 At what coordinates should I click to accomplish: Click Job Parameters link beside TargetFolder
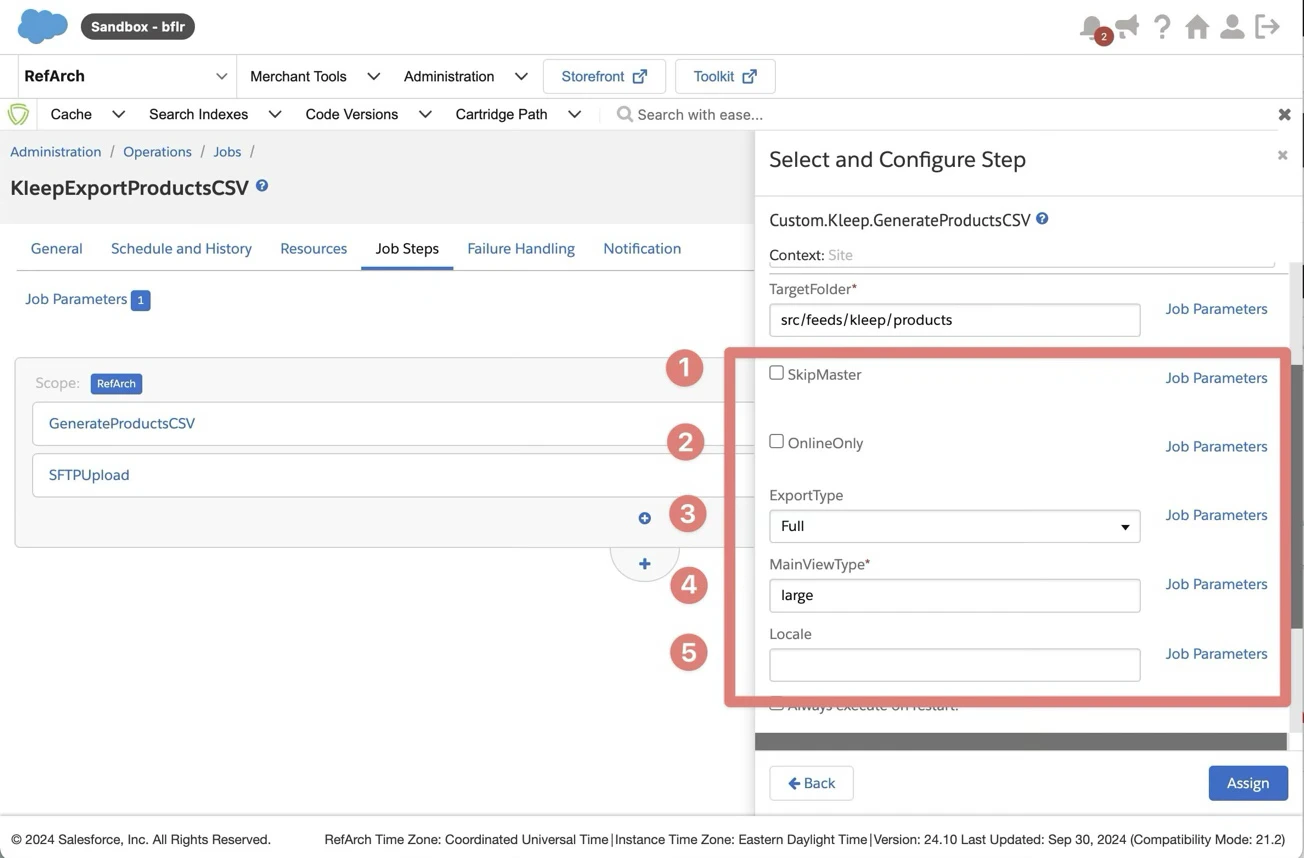[x=1216, y=309]
